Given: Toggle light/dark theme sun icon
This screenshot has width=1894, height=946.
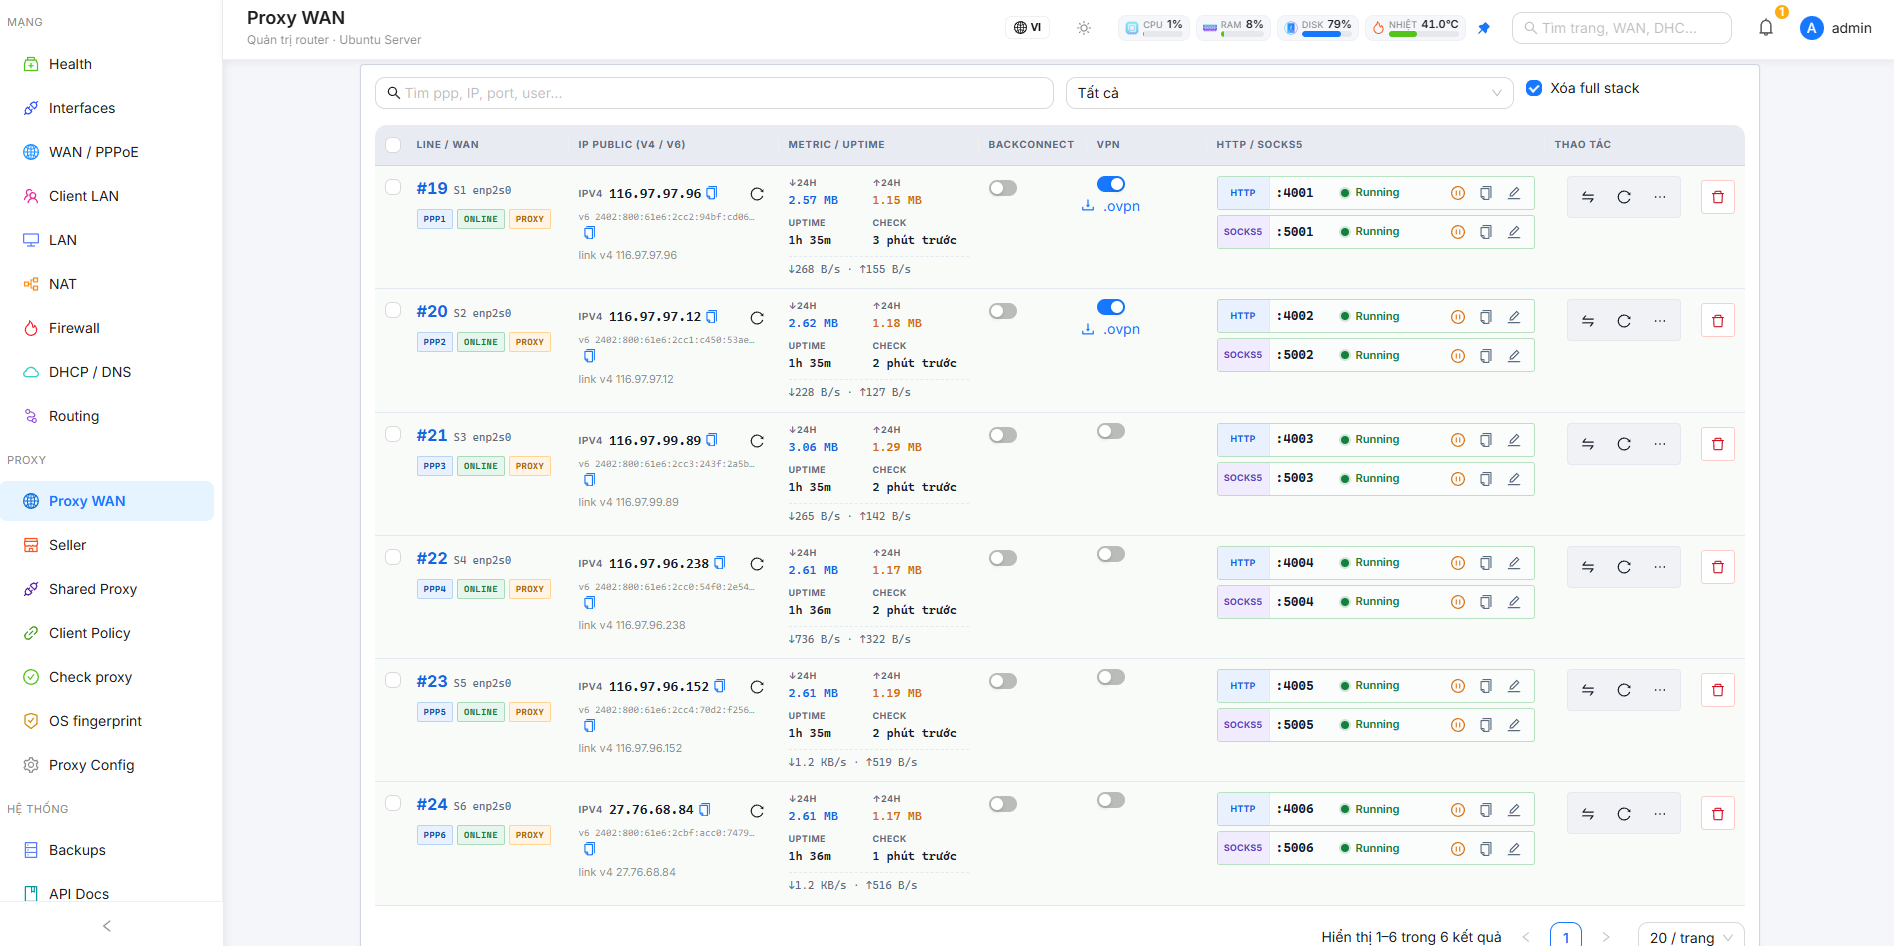Looking at the screenshot, I should (1084, 28).
